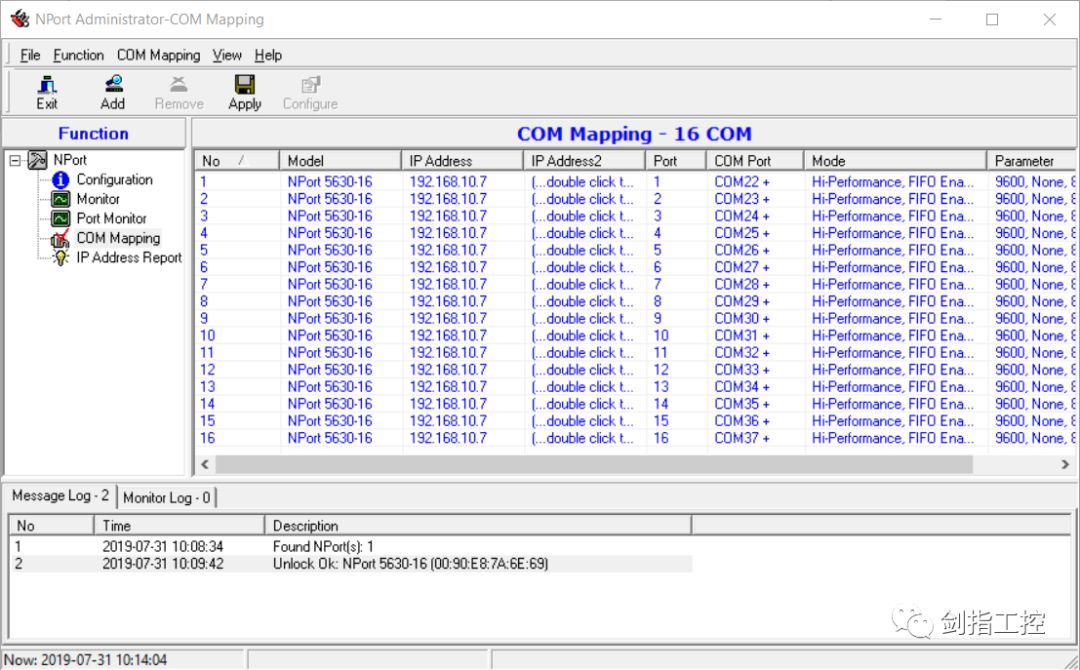Screen dimensions: 1080x670
Task: Select the NPort root tree label
Action: [x=70, y=160]
